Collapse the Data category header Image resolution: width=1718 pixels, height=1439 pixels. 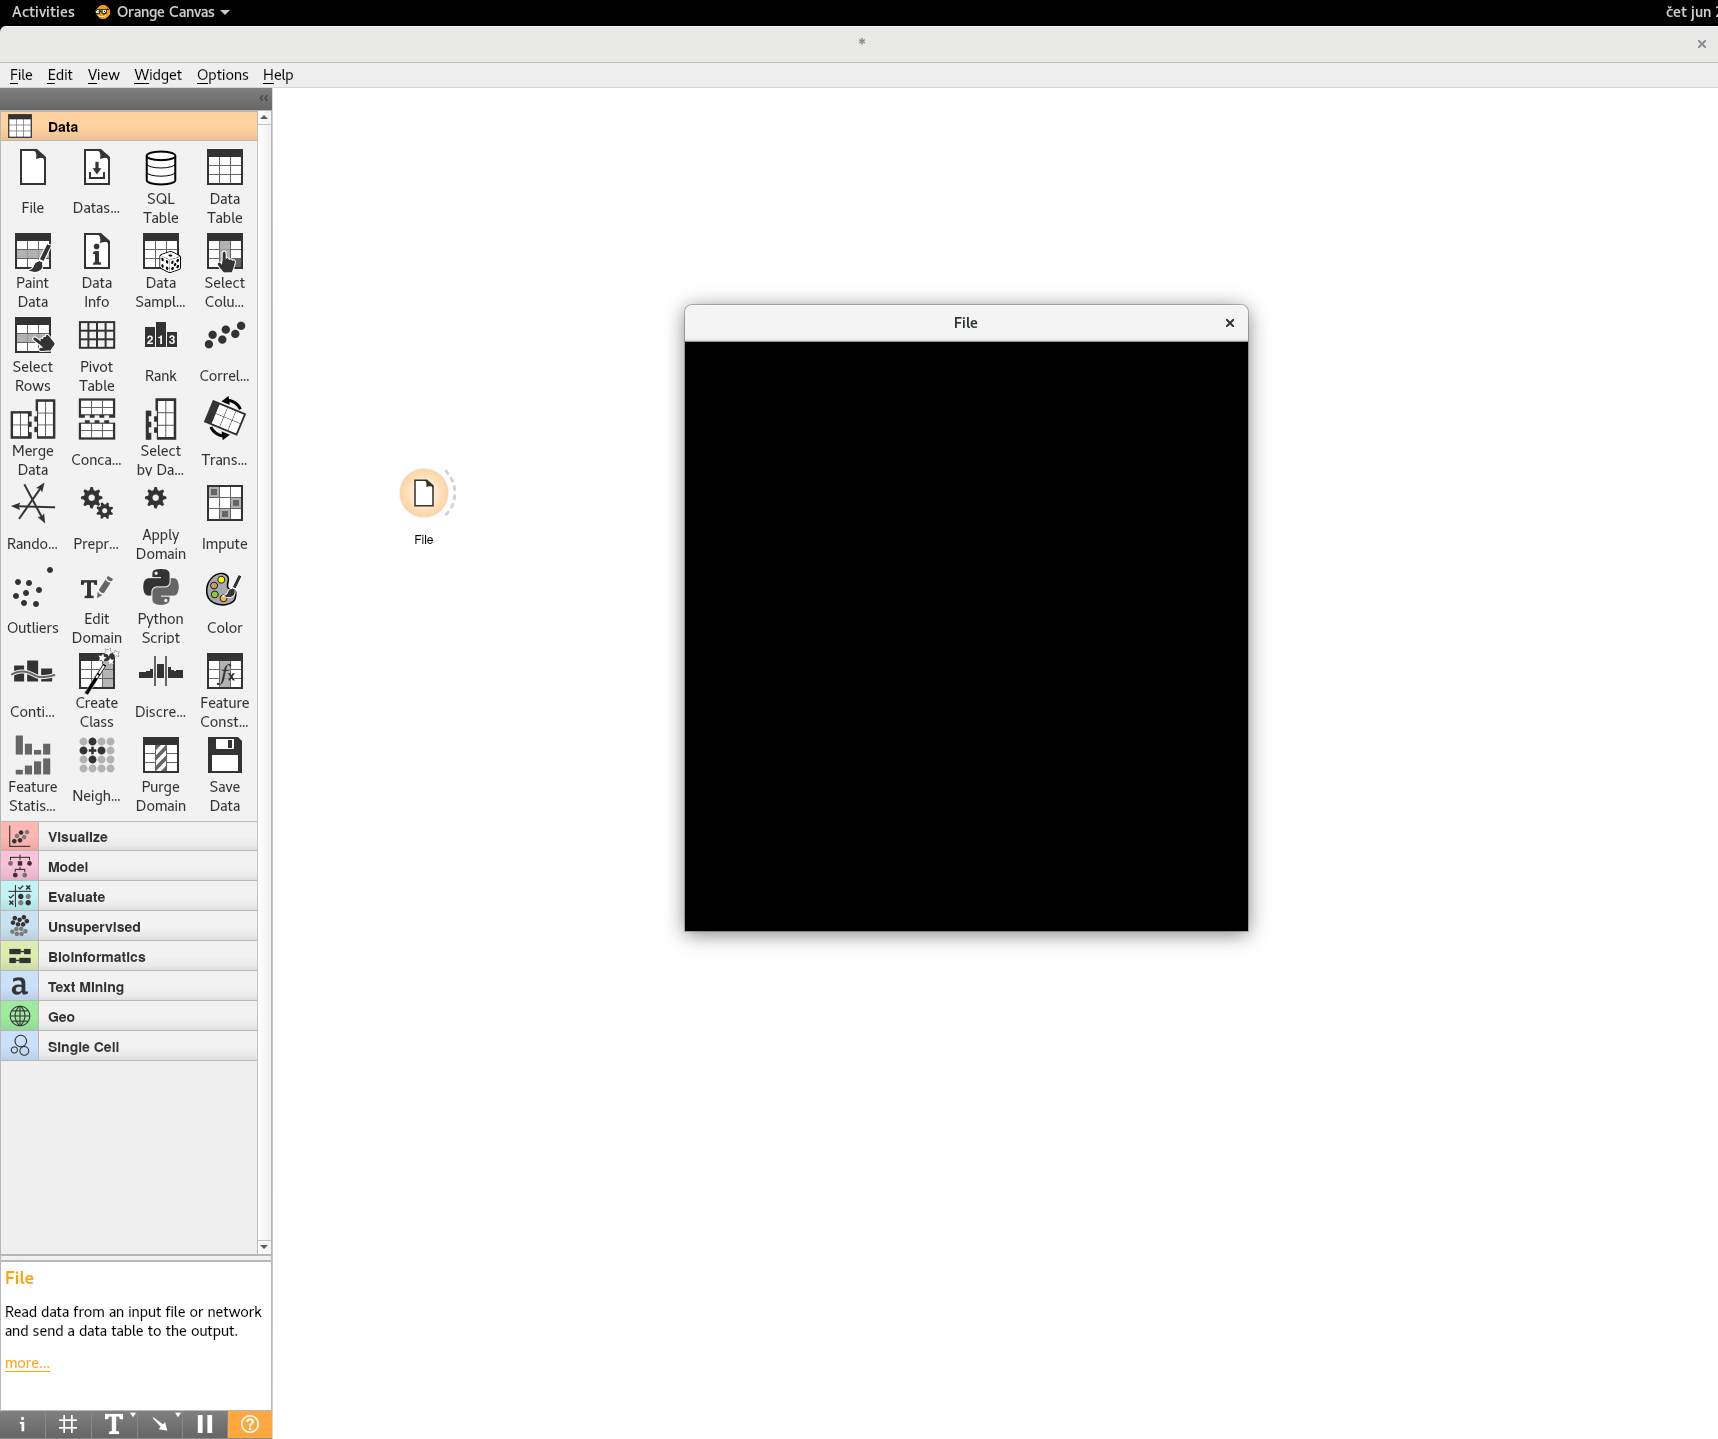129,126
